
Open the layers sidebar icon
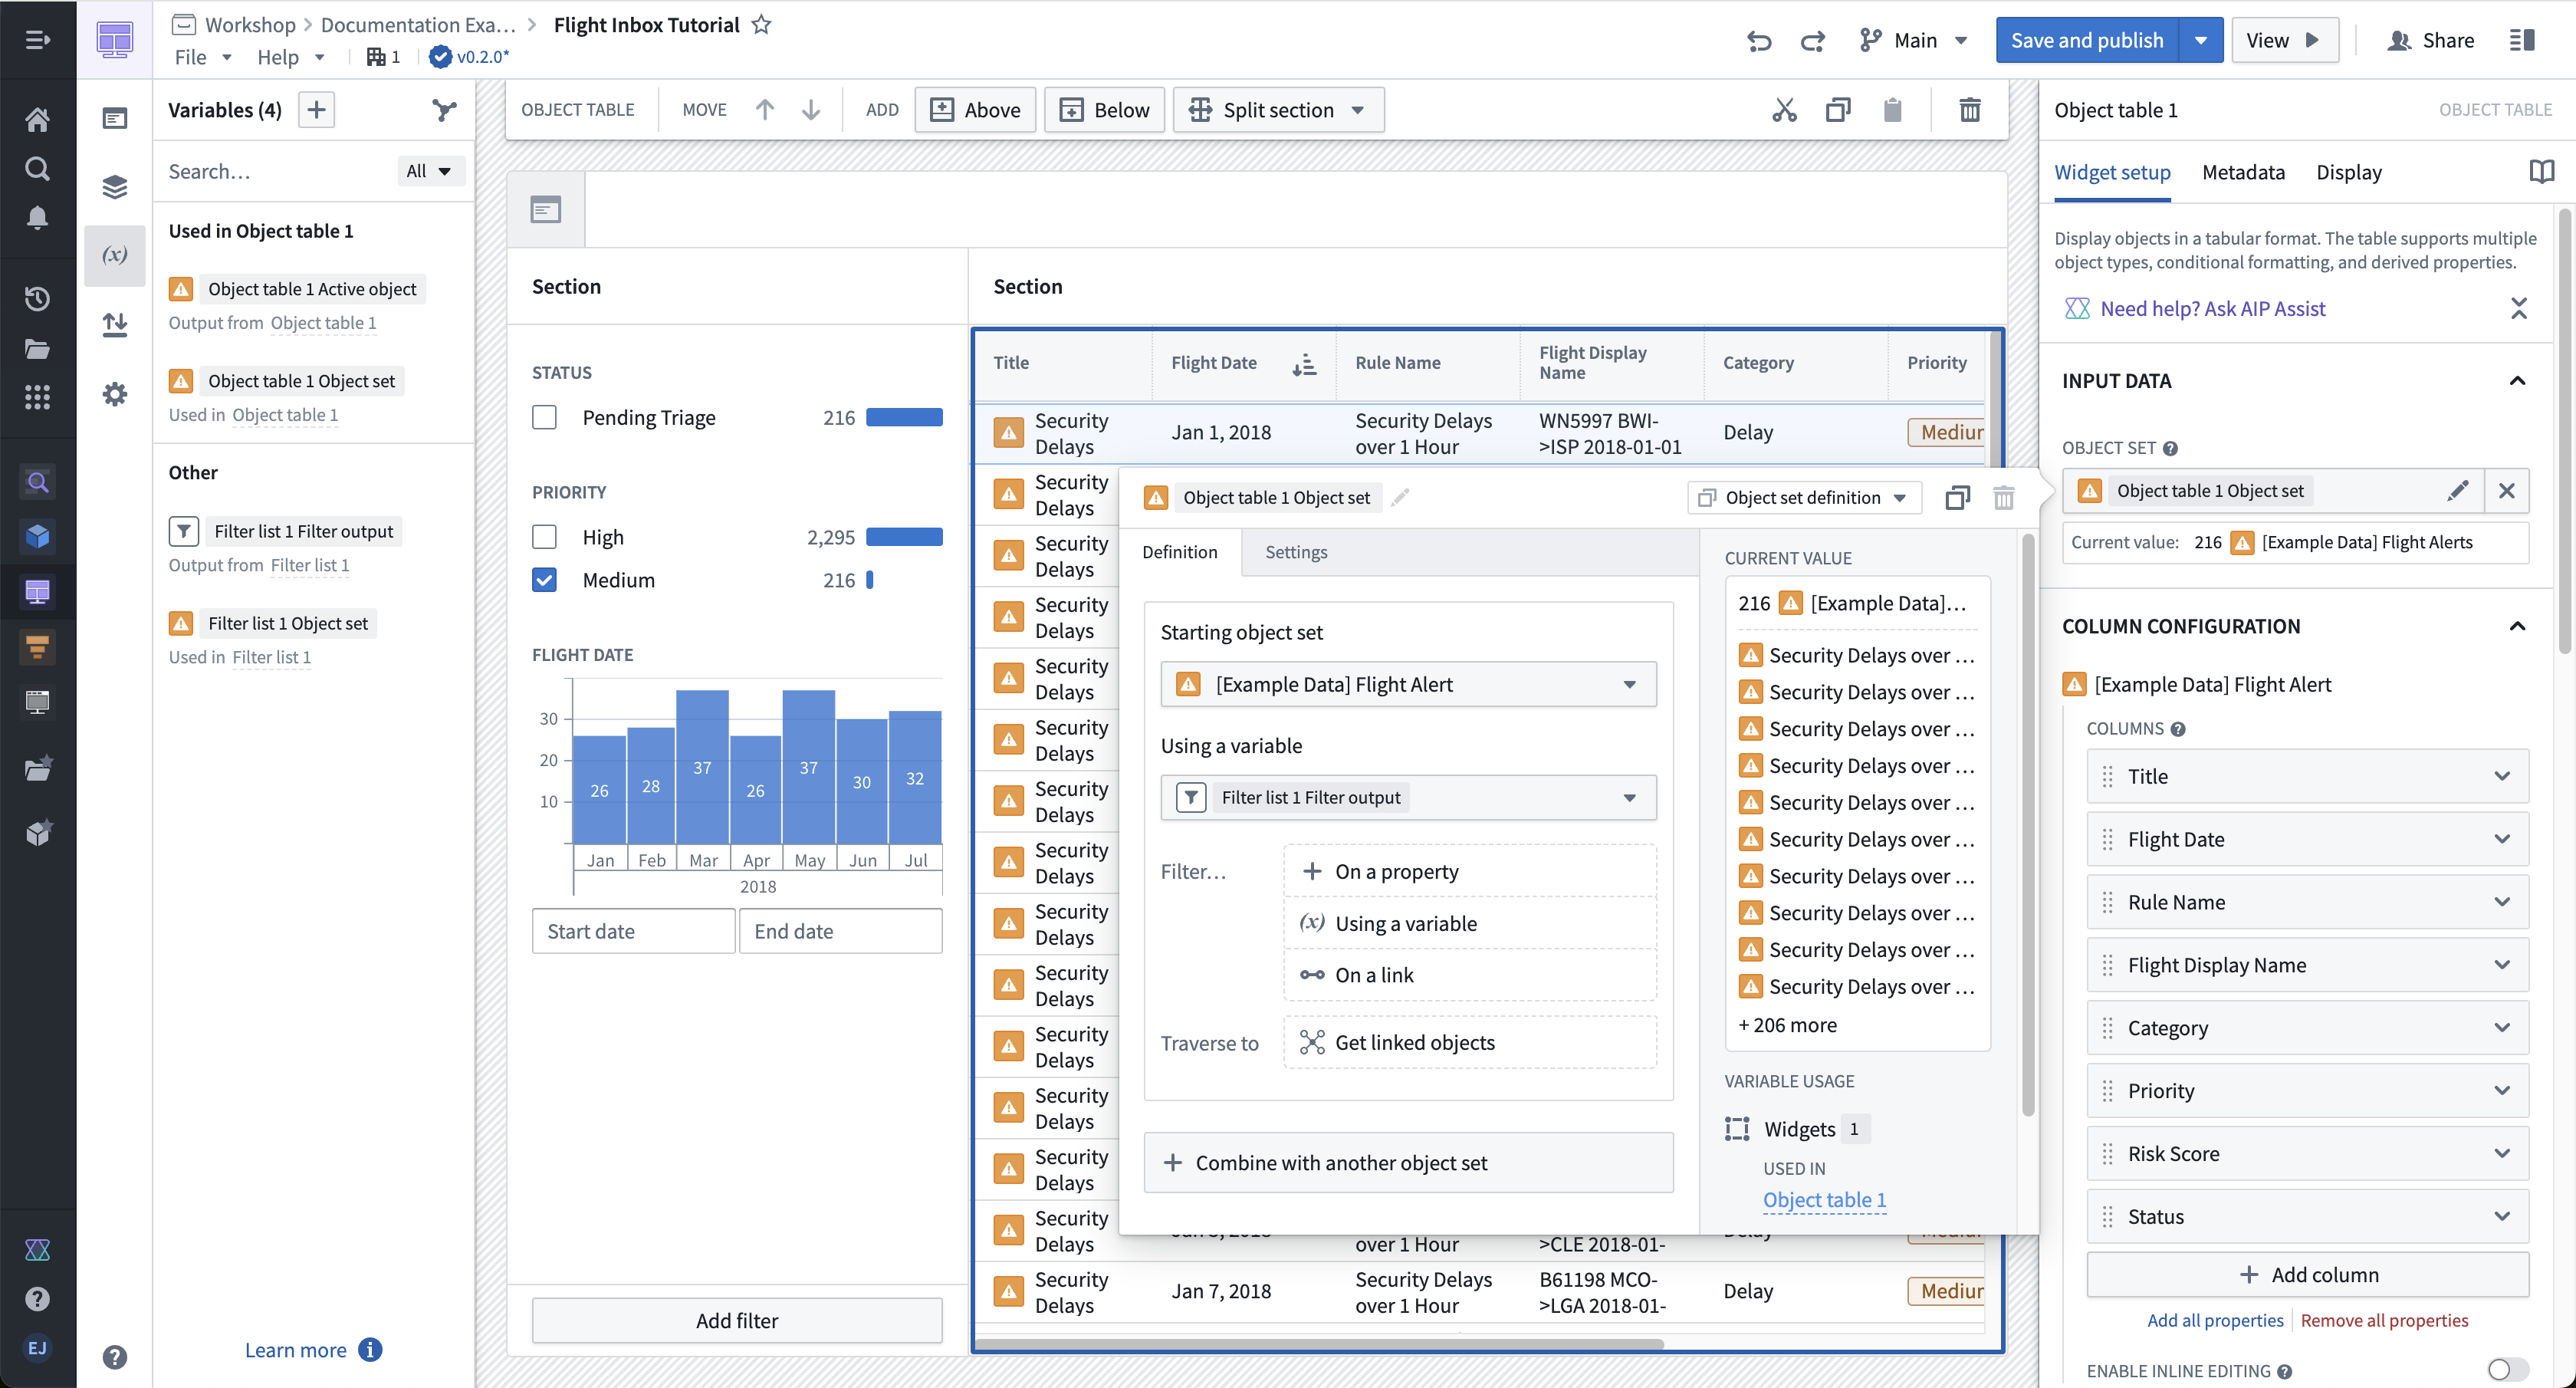[115, 187]
